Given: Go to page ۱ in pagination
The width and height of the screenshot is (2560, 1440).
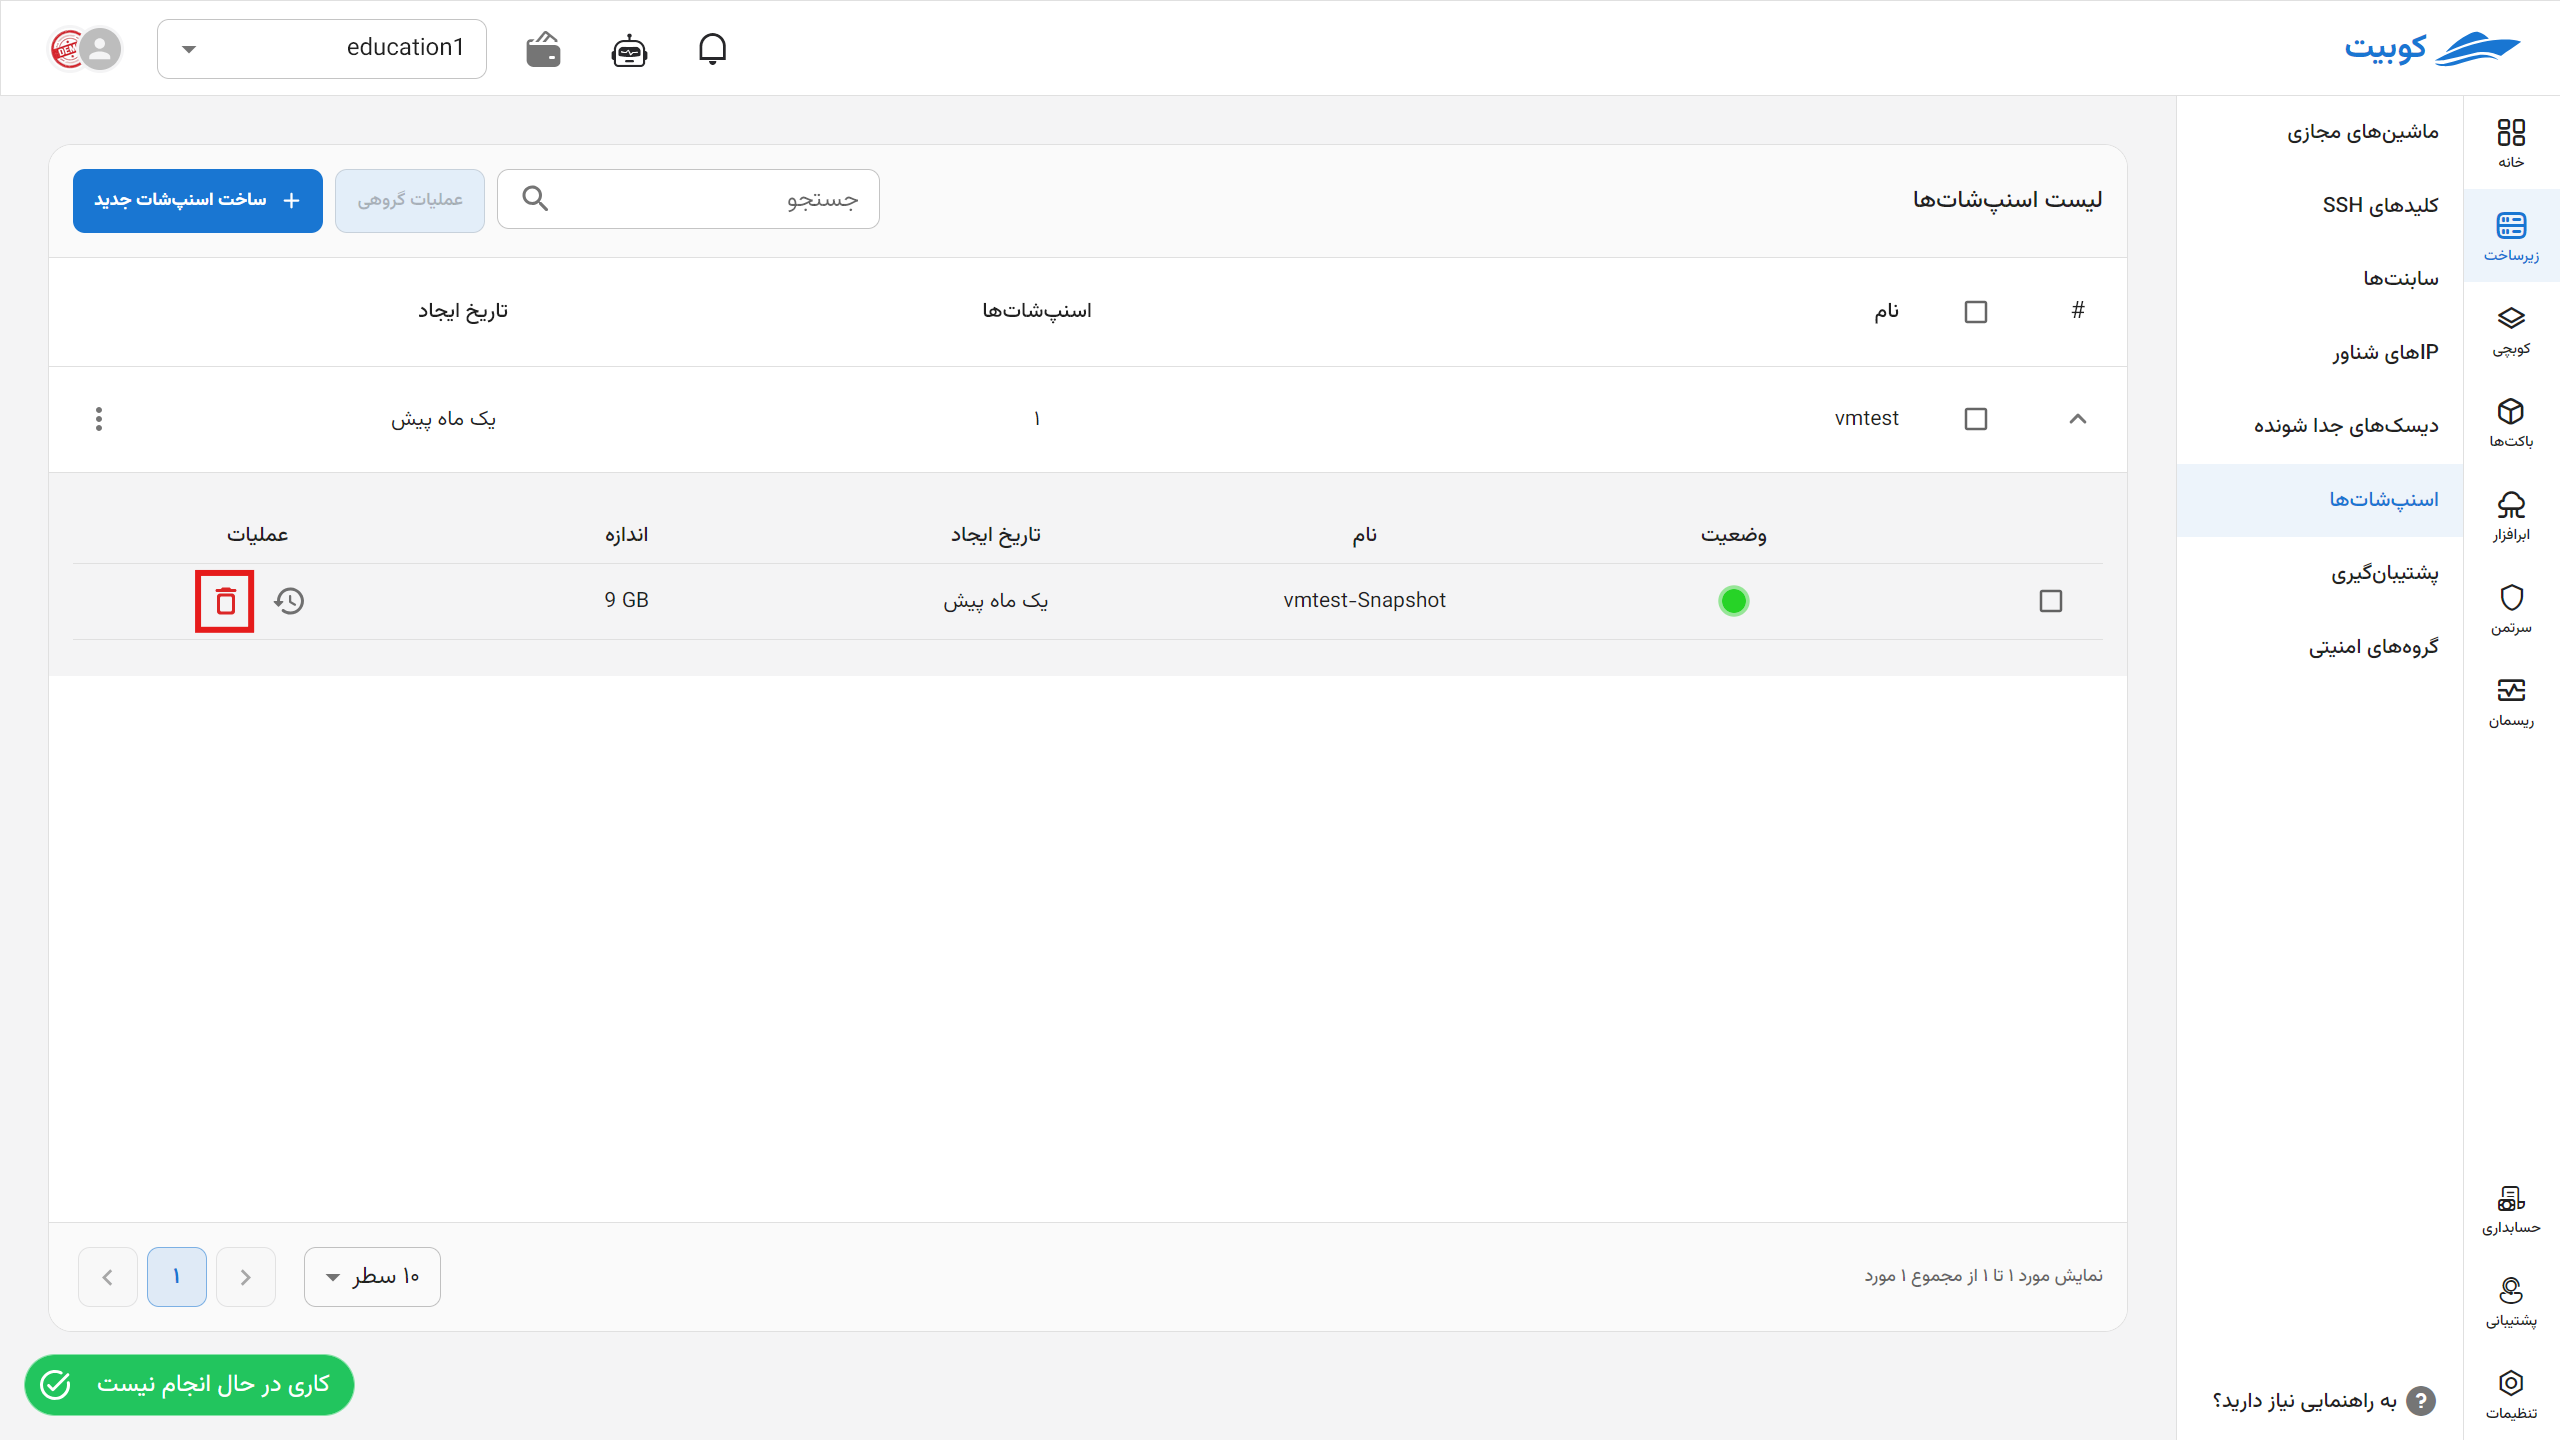Looking at the screenshot, I should pyautogui.click(x=177, y=1276).
